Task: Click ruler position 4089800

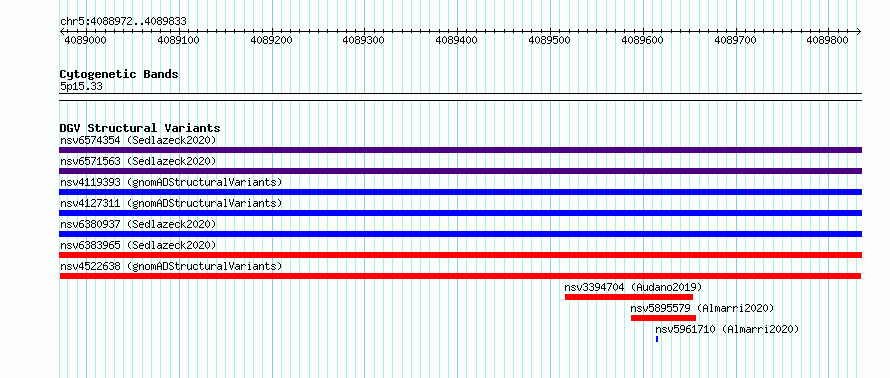Action: [x=828, y=40]
